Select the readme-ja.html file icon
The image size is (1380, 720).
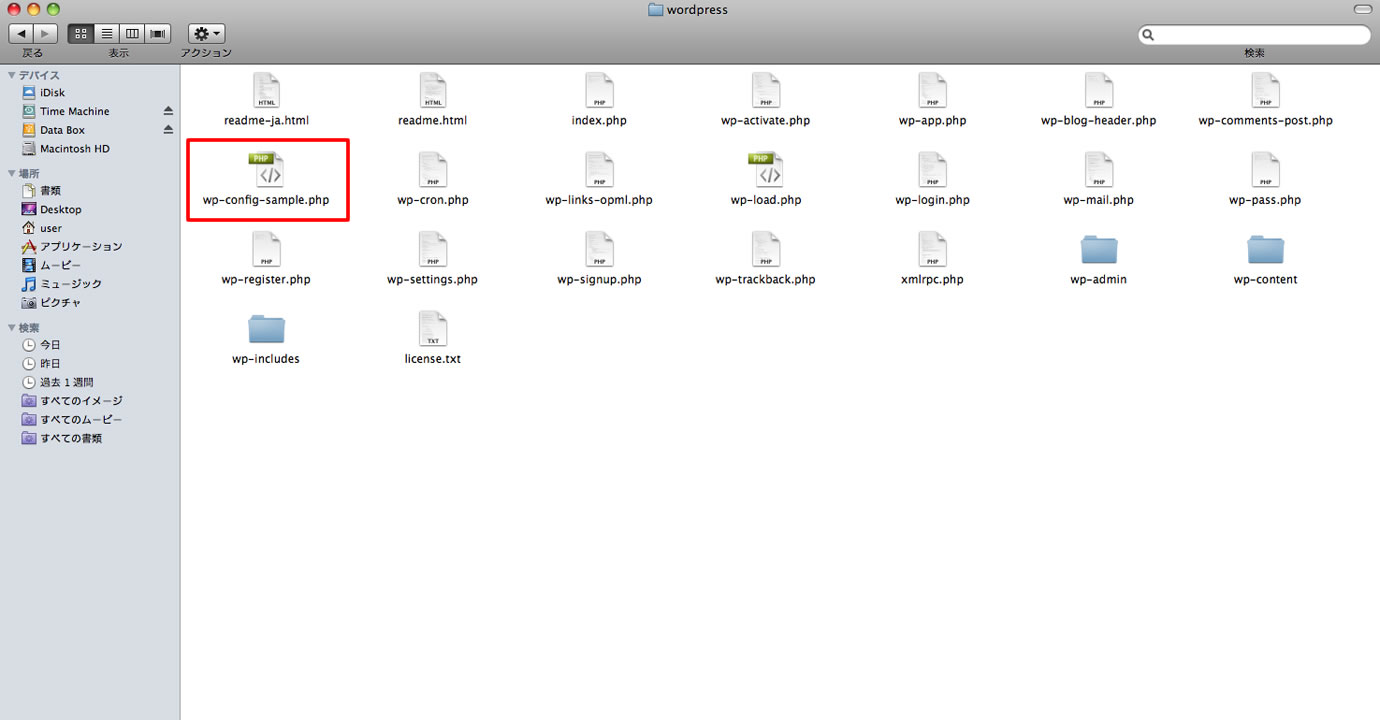coord(266,91)
